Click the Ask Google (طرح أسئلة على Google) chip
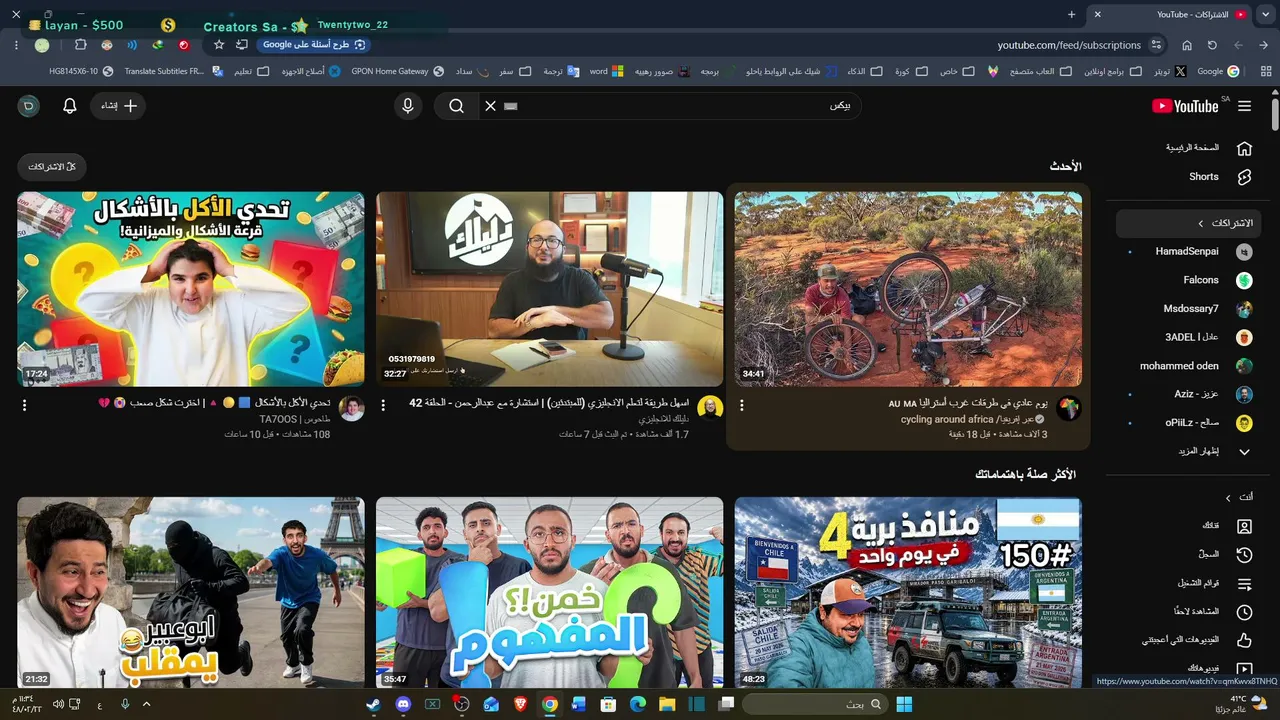 point(315,45)
